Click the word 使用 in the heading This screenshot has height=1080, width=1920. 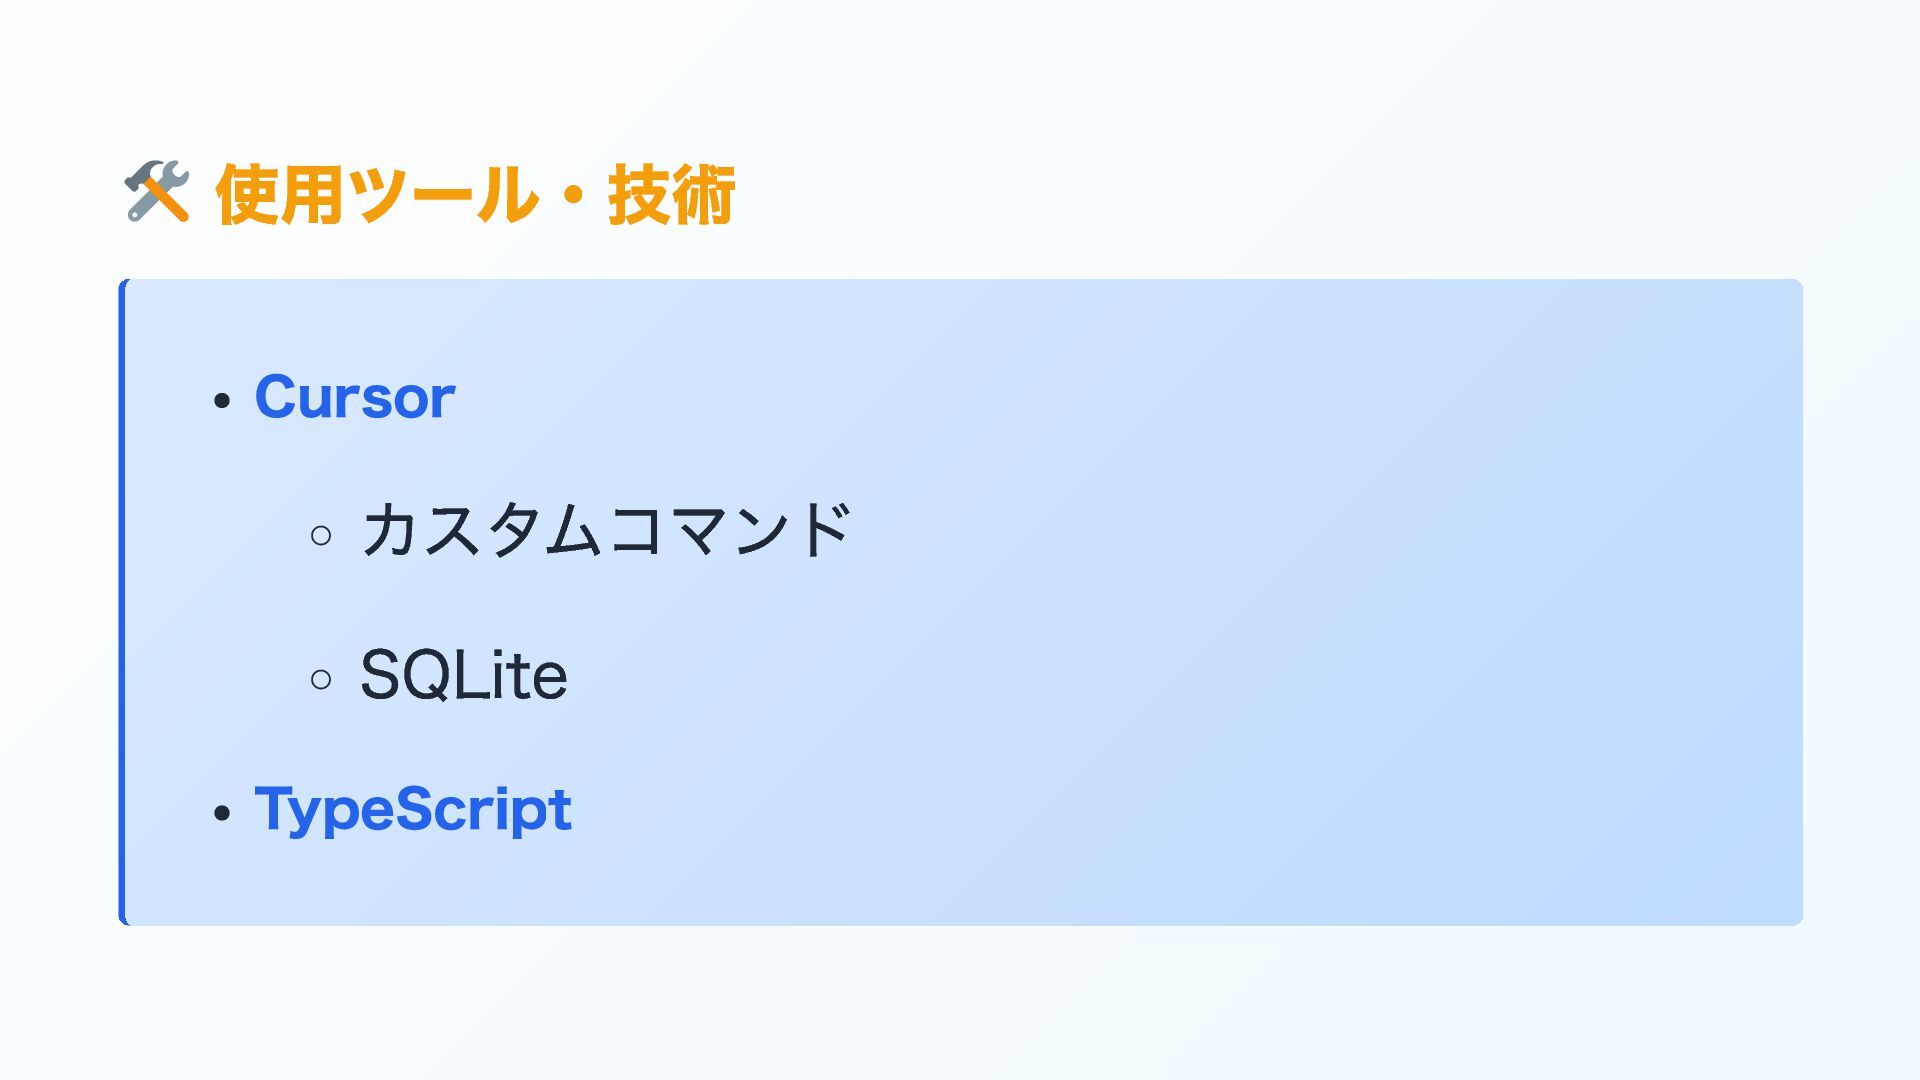279,194
